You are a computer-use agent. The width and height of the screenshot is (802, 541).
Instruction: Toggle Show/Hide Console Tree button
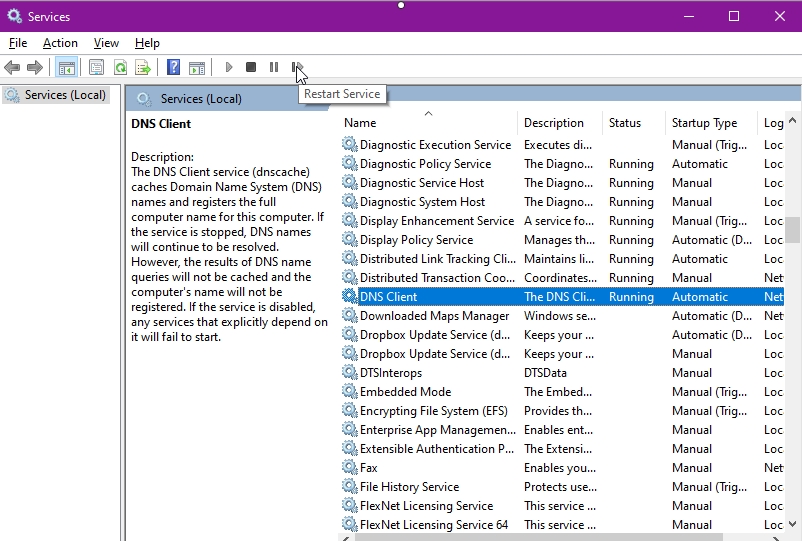pos(66,67)
